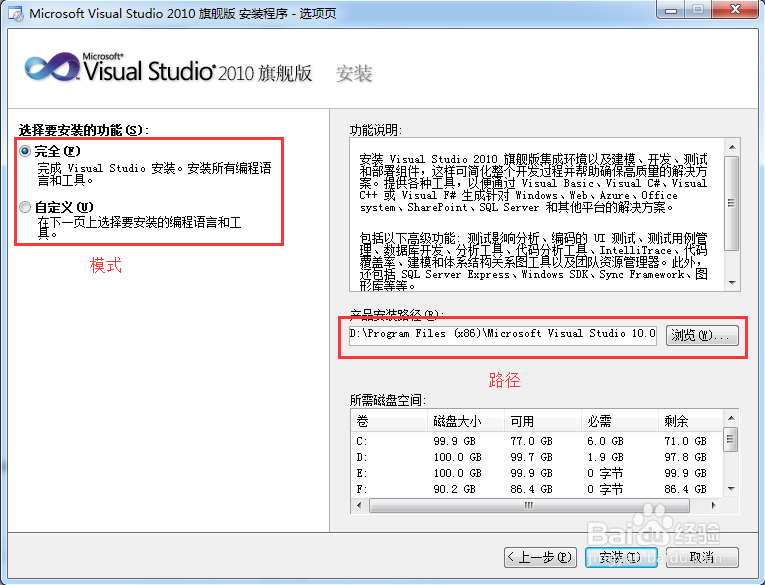This screenshot has width=765, height=585.
Task: Click the 必需 column header
Action: [620, 421]
